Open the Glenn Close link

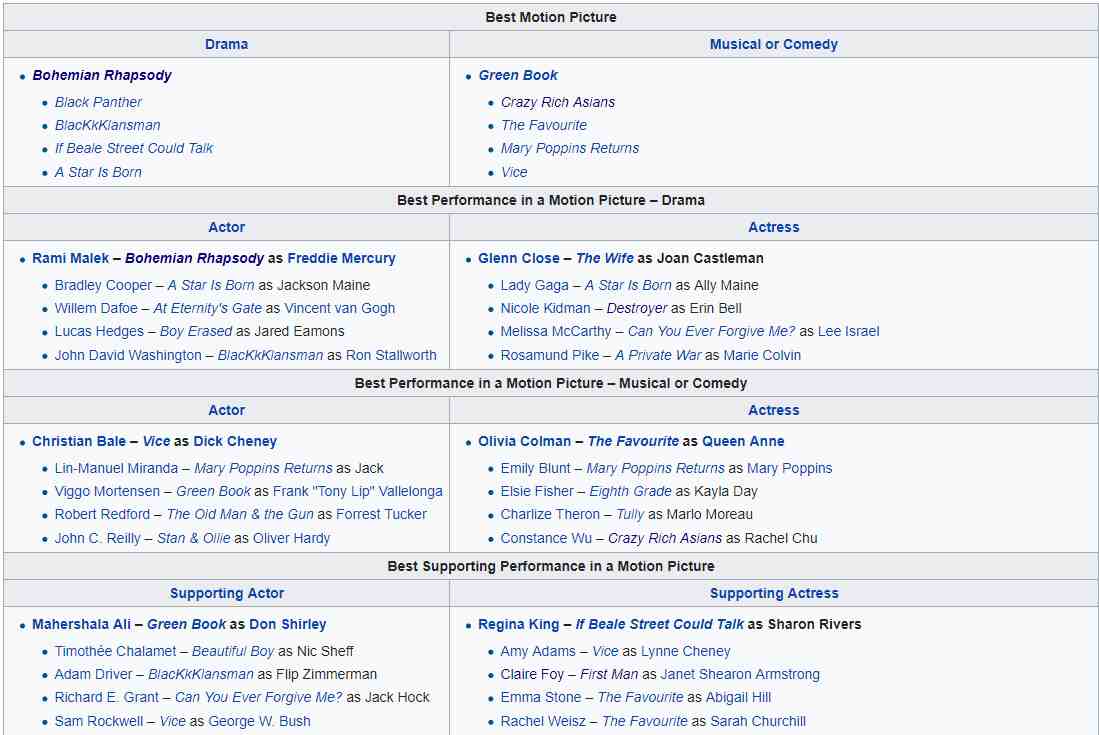coord(519,258)
